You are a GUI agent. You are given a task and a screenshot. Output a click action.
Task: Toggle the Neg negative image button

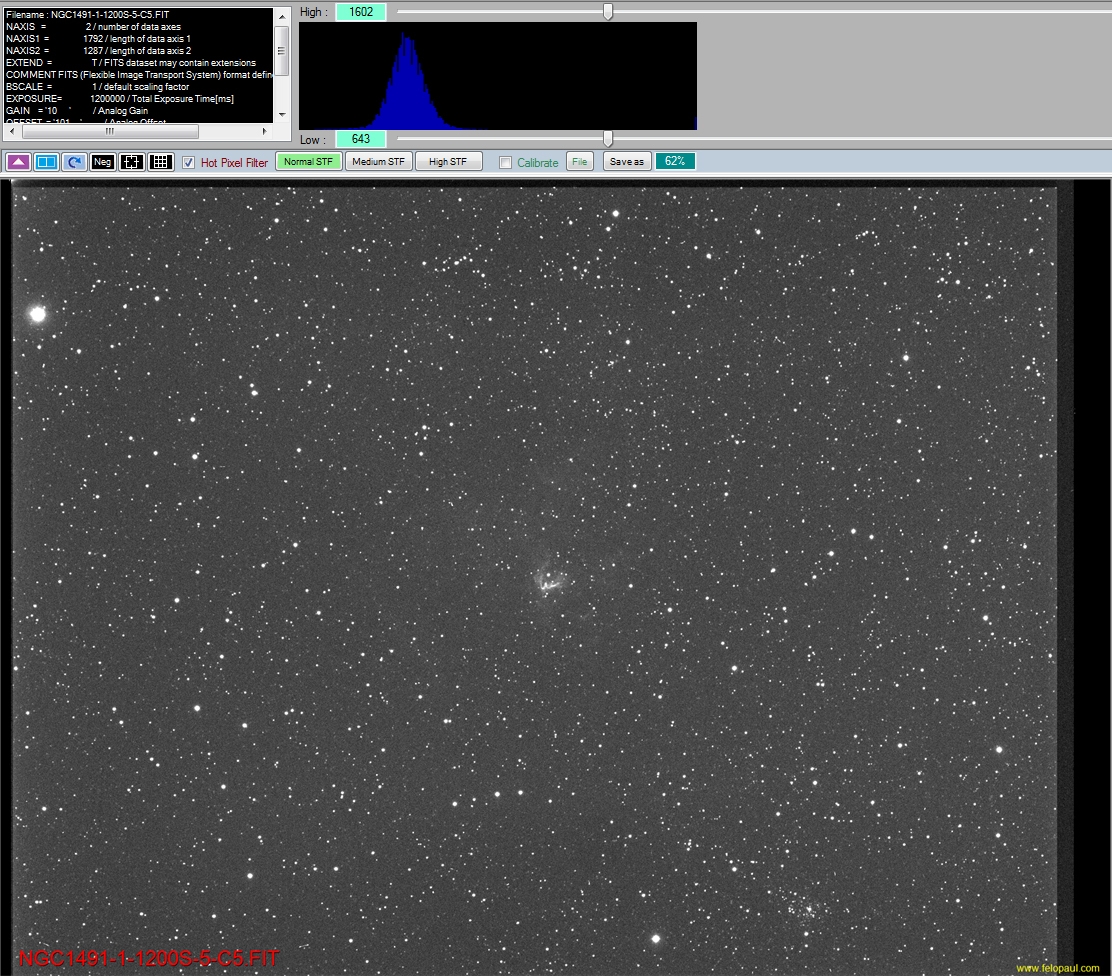click(102, 162)
